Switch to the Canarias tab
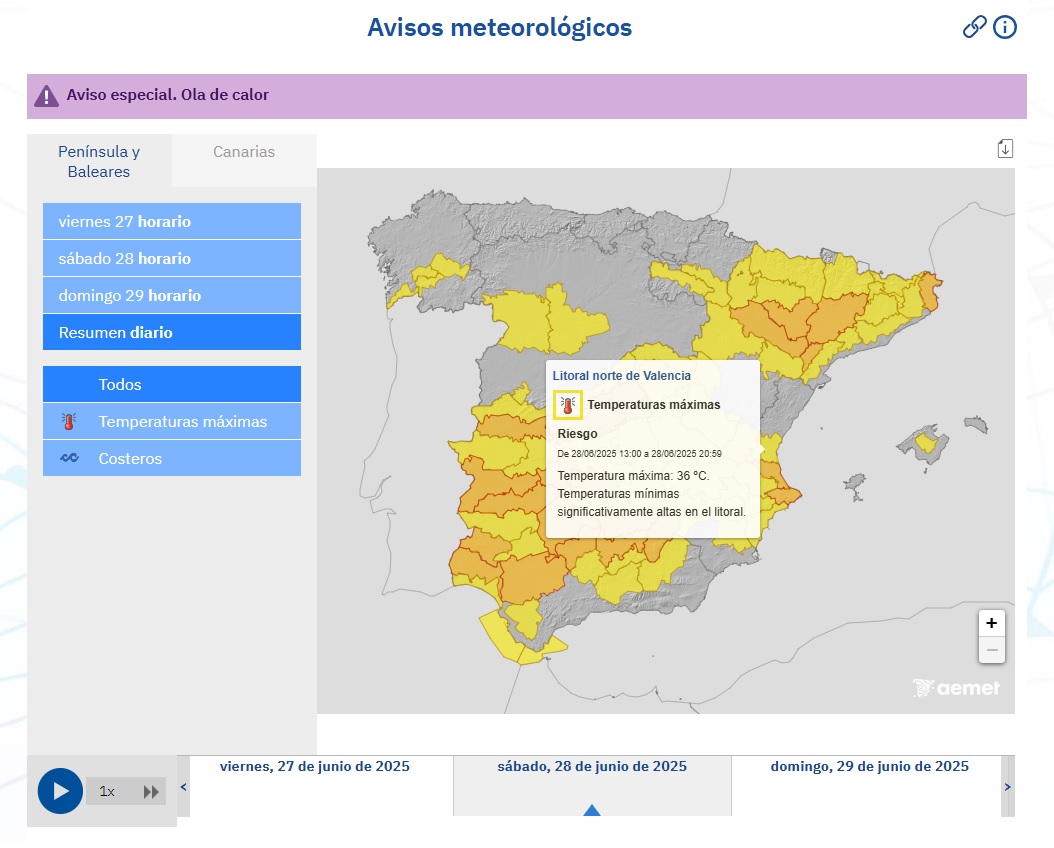This screenshot has width=1054, height=848. coord(244,152)
